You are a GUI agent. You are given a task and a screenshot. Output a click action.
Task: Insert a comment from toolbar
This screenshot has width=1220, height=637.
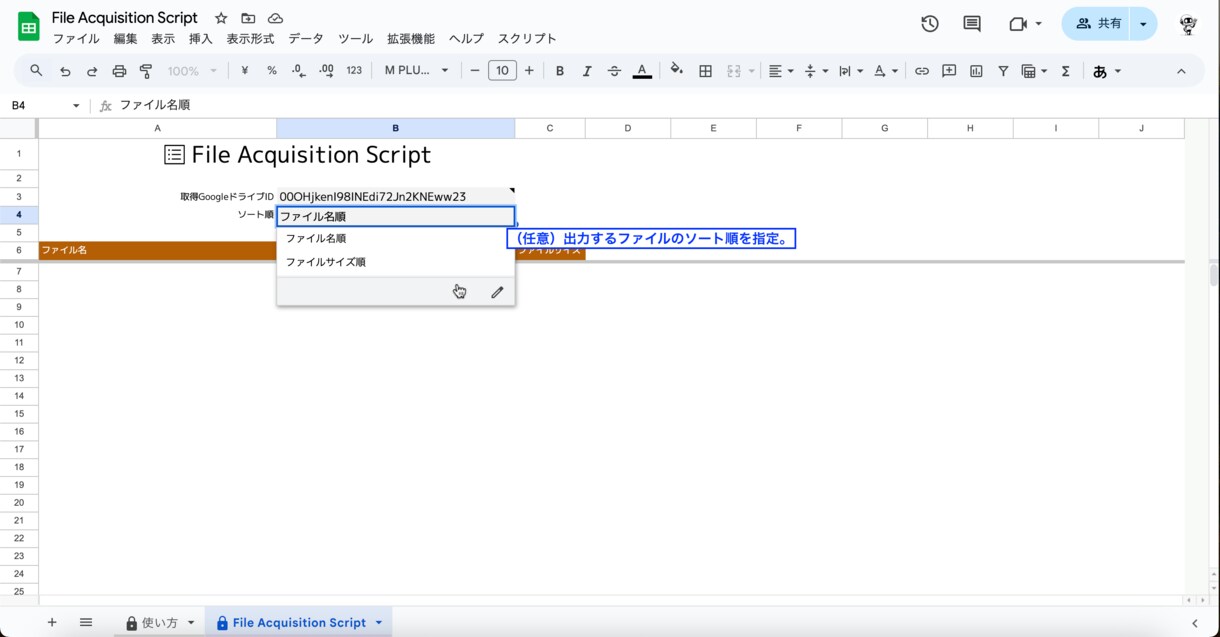tap(949, 71)
